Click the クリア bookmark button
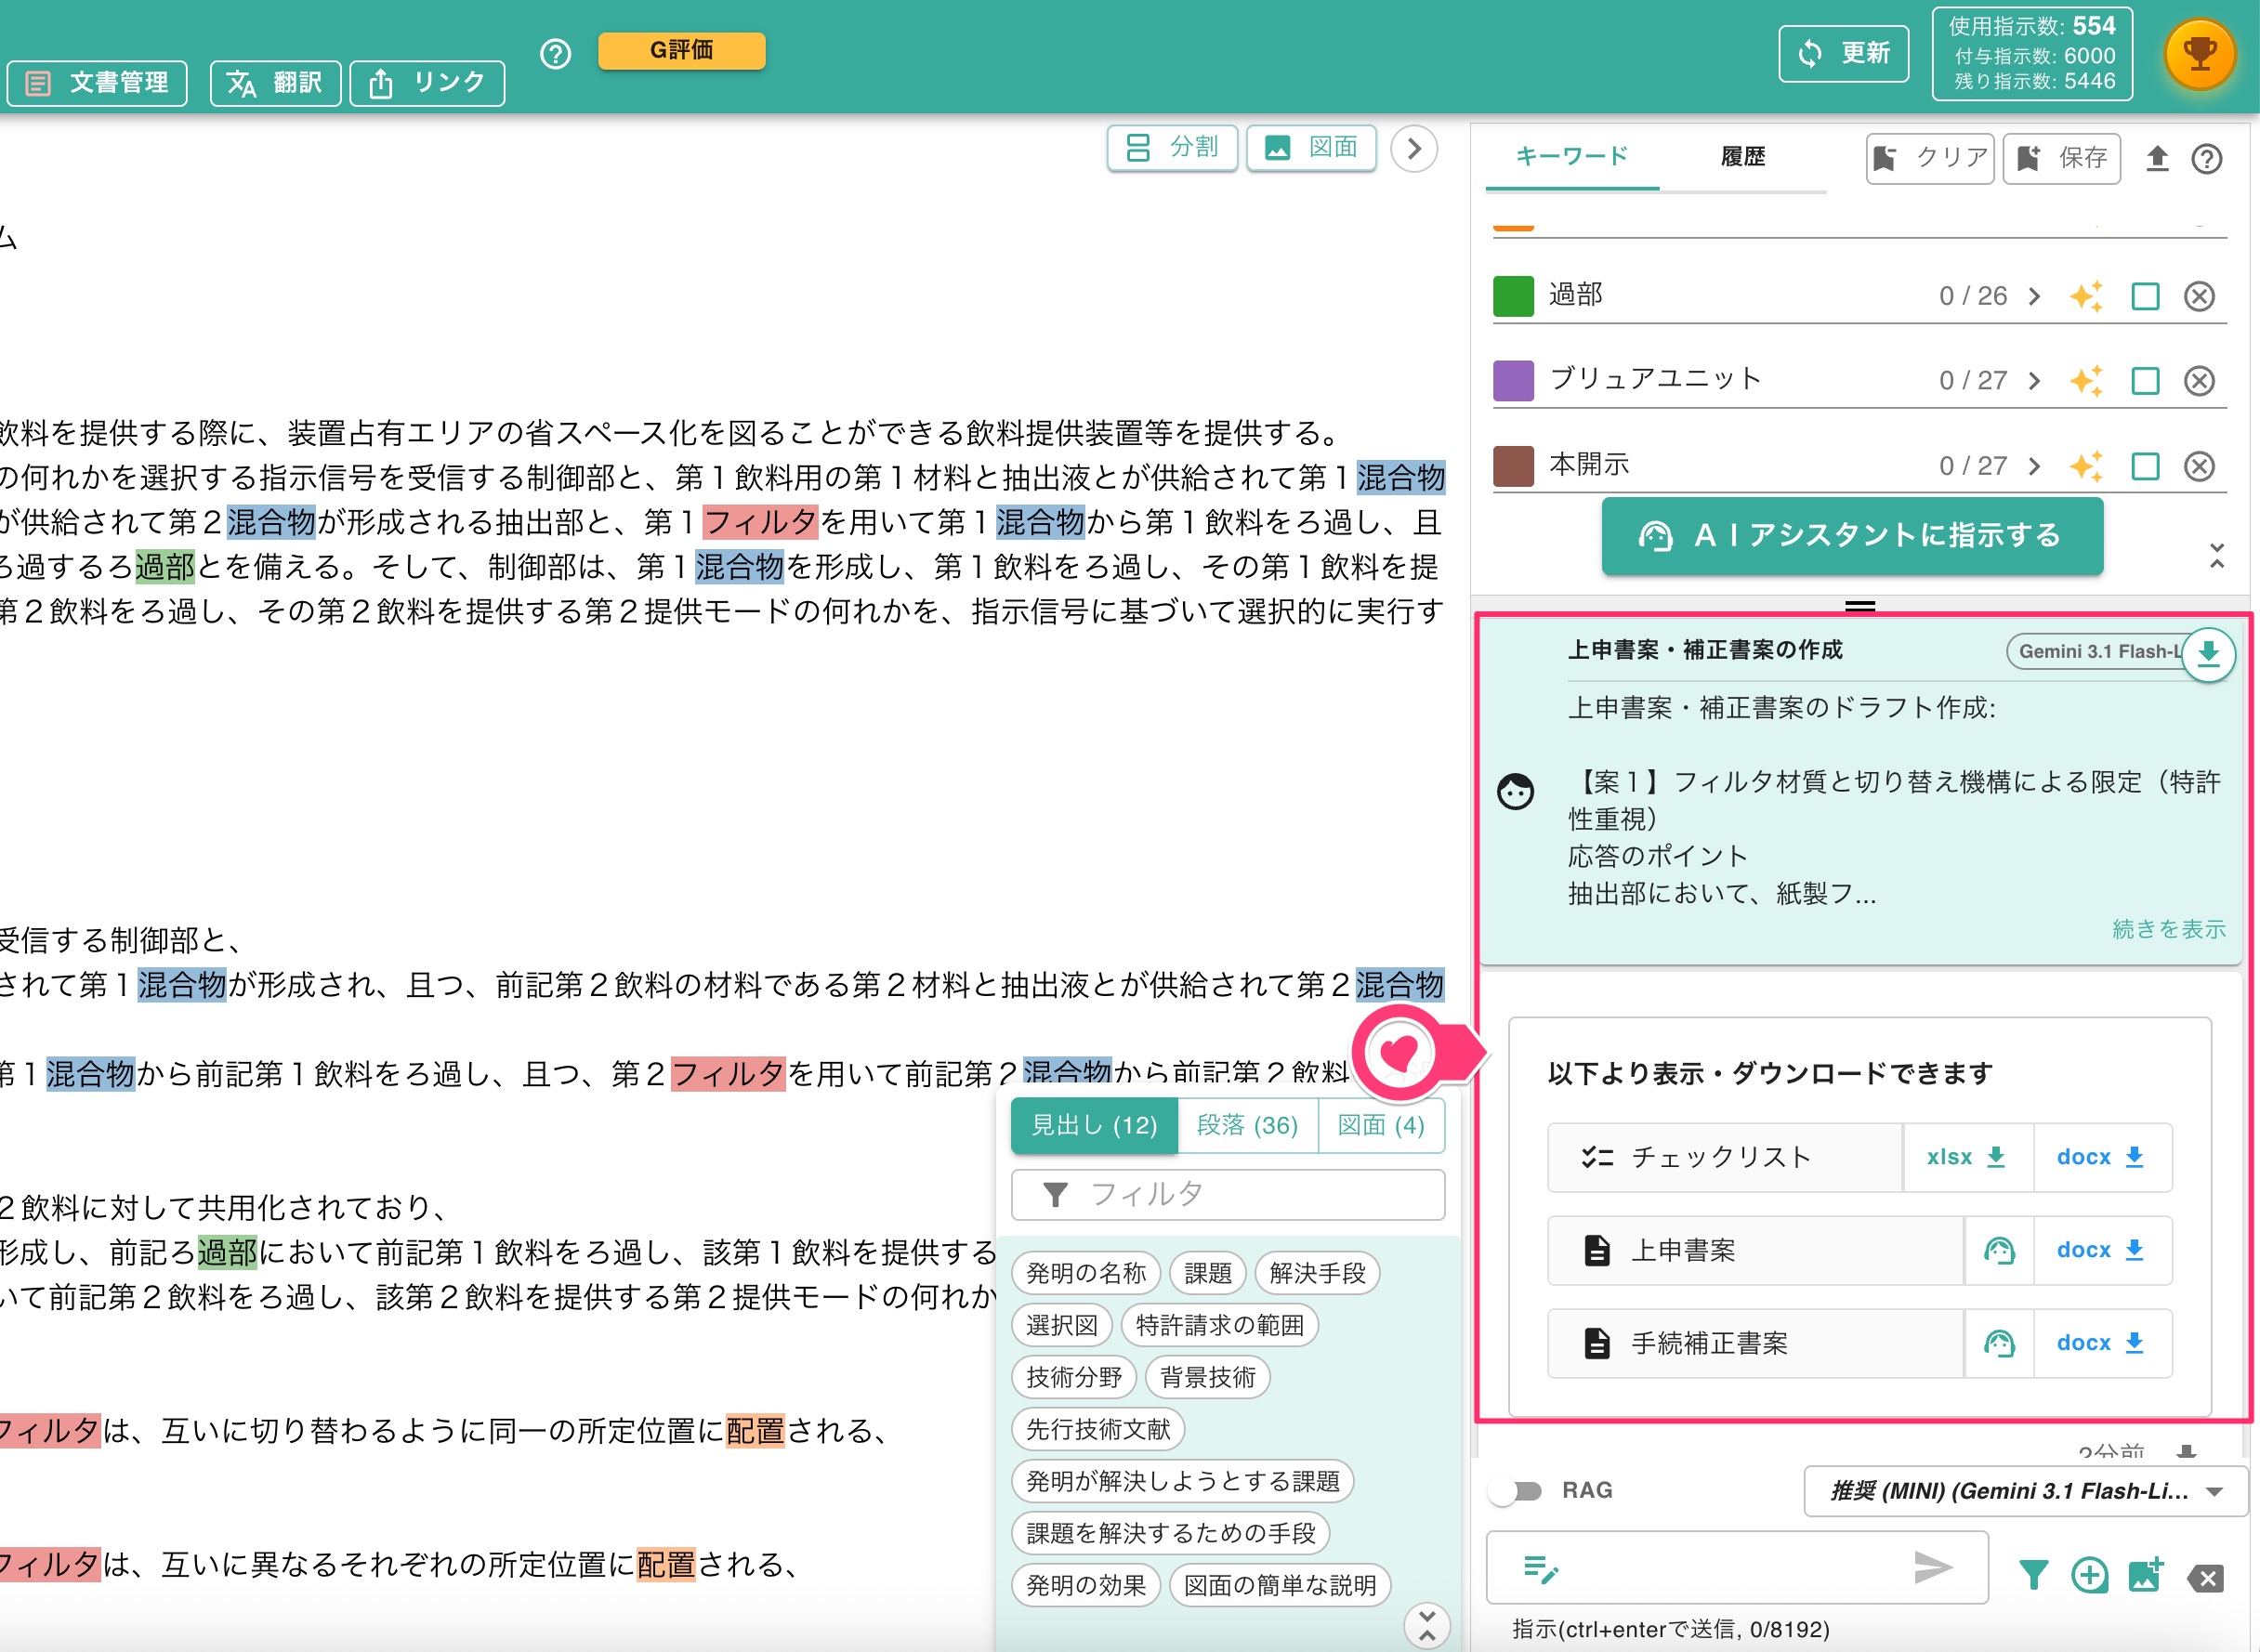Image resolution: width=2260 pixels, height=1652 pixels. [x=1930, y=158]
